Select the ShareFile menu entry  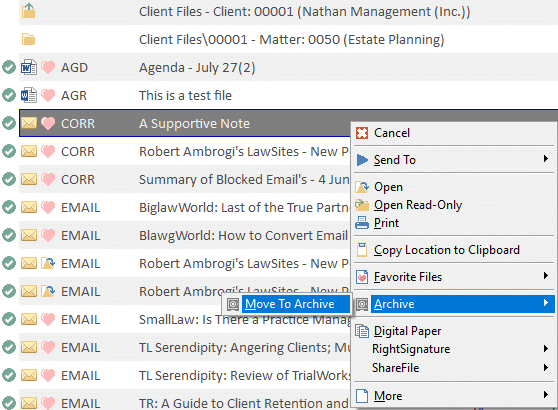(x=395, y=368)
